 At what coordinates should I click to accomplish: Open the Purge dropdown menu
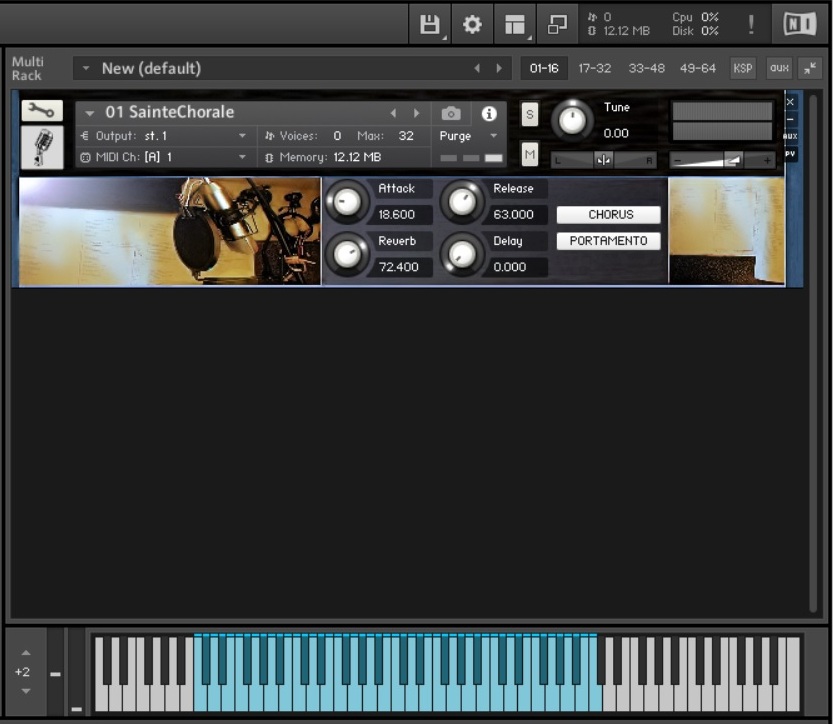point(494,136)
